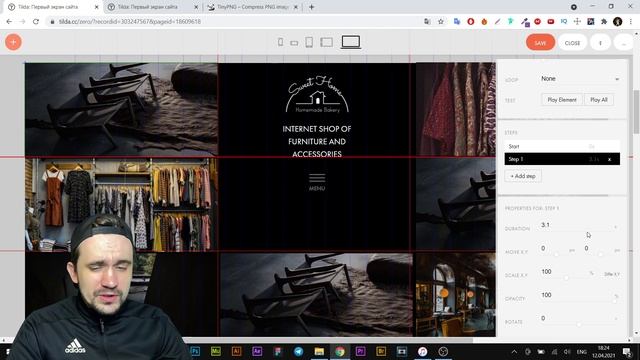
Task: Bookmark this page with star icon
Action: 441,22
